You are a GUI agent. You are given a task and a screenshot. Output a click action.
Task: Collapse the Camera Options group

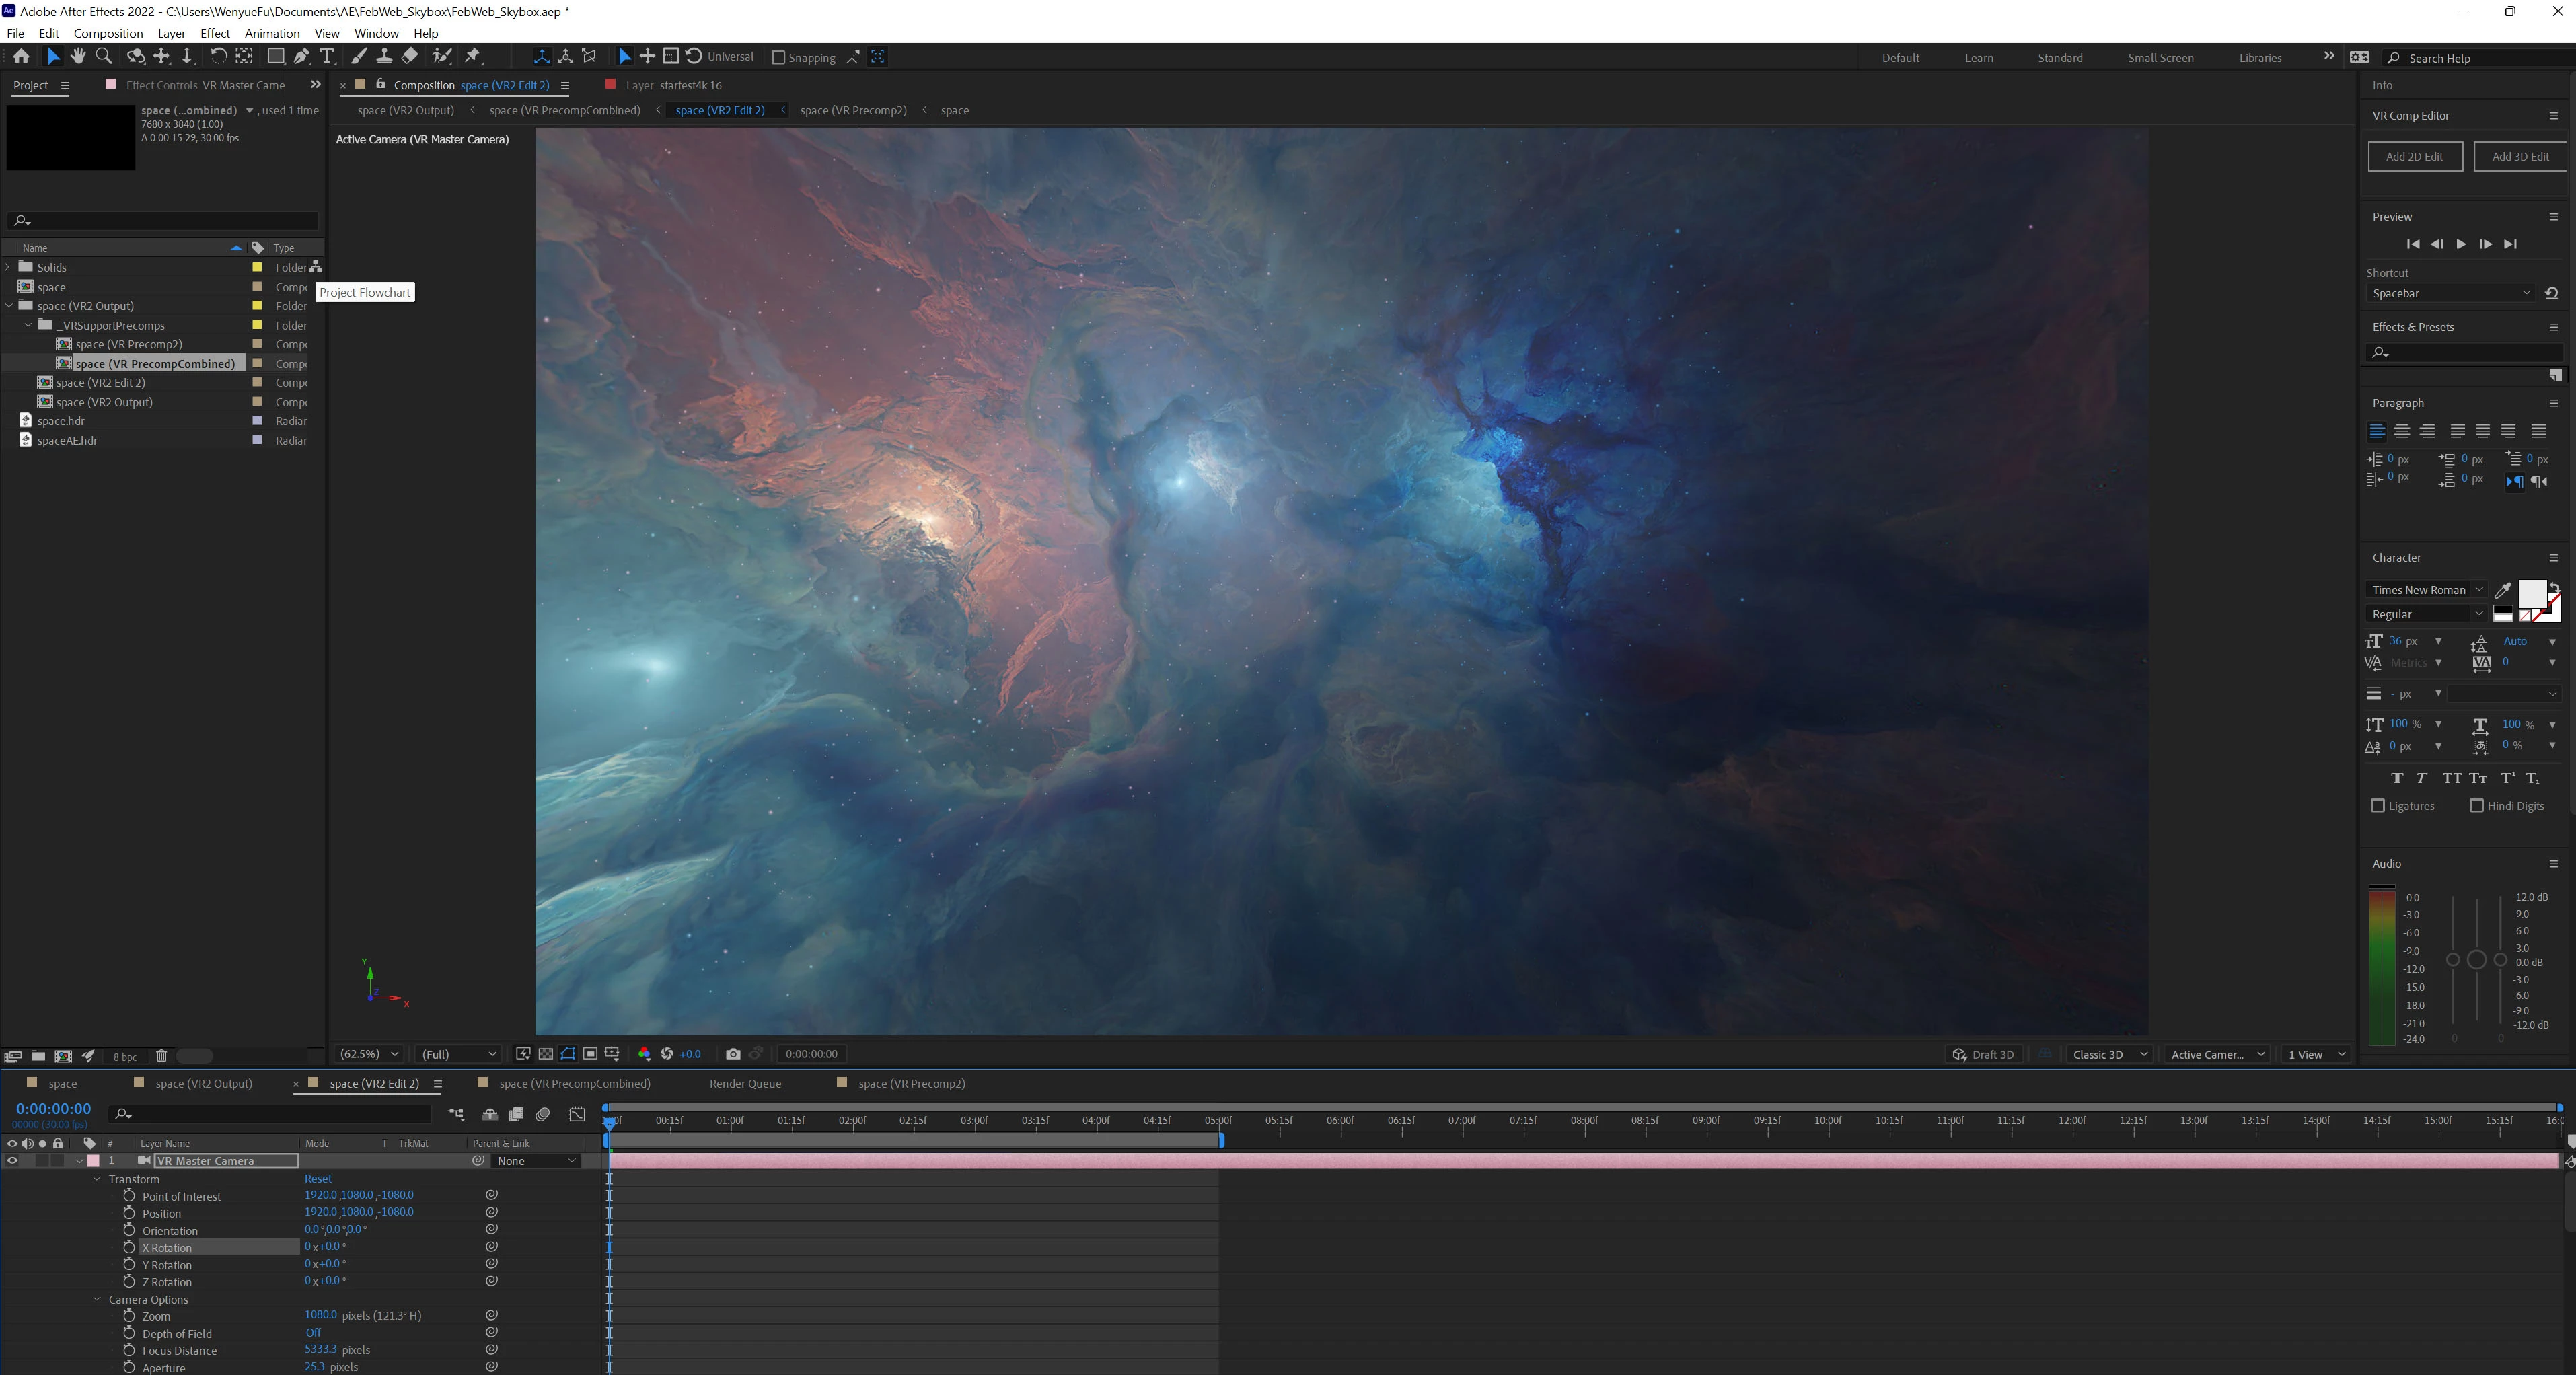pos(97,1300)
